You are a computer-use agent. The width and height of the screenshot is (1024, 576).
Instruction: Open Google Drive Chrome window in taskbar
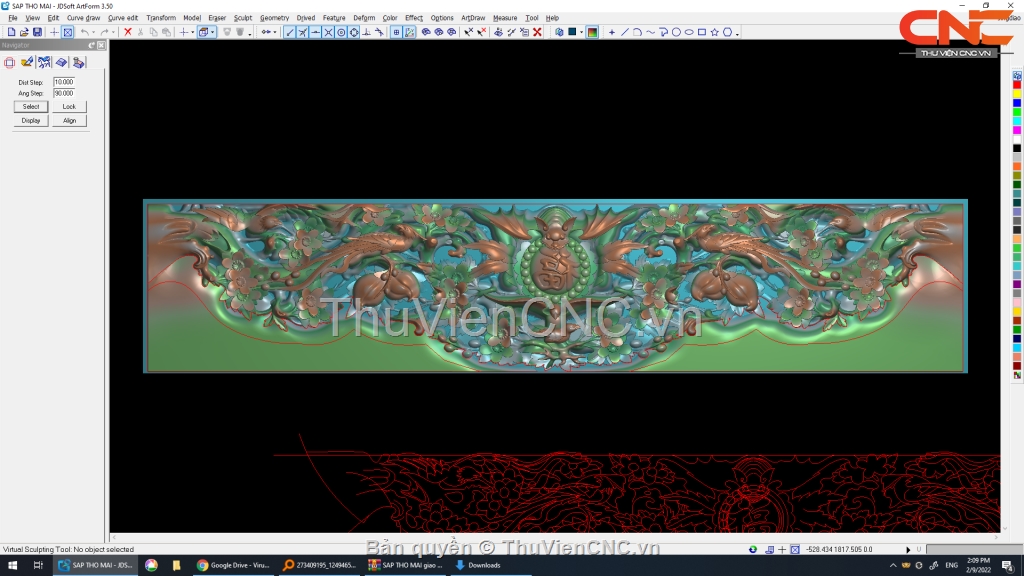click(233, 566)
